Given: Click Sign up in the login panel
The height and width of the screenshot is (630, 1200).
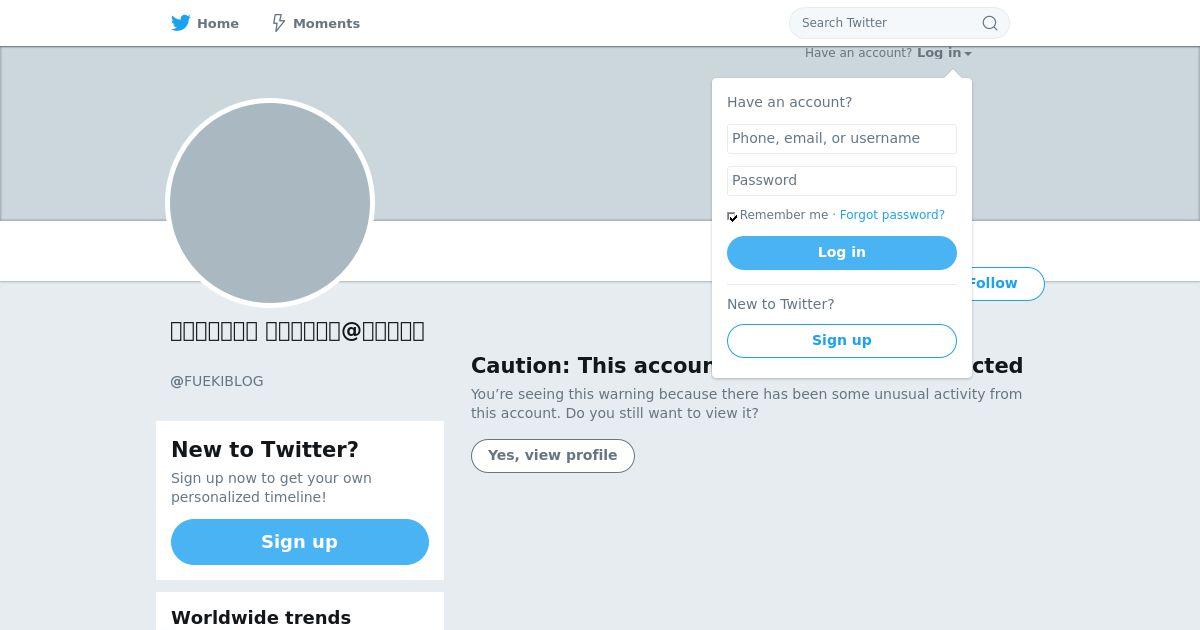Looking at the screenshot, I should tap(842, 341).
